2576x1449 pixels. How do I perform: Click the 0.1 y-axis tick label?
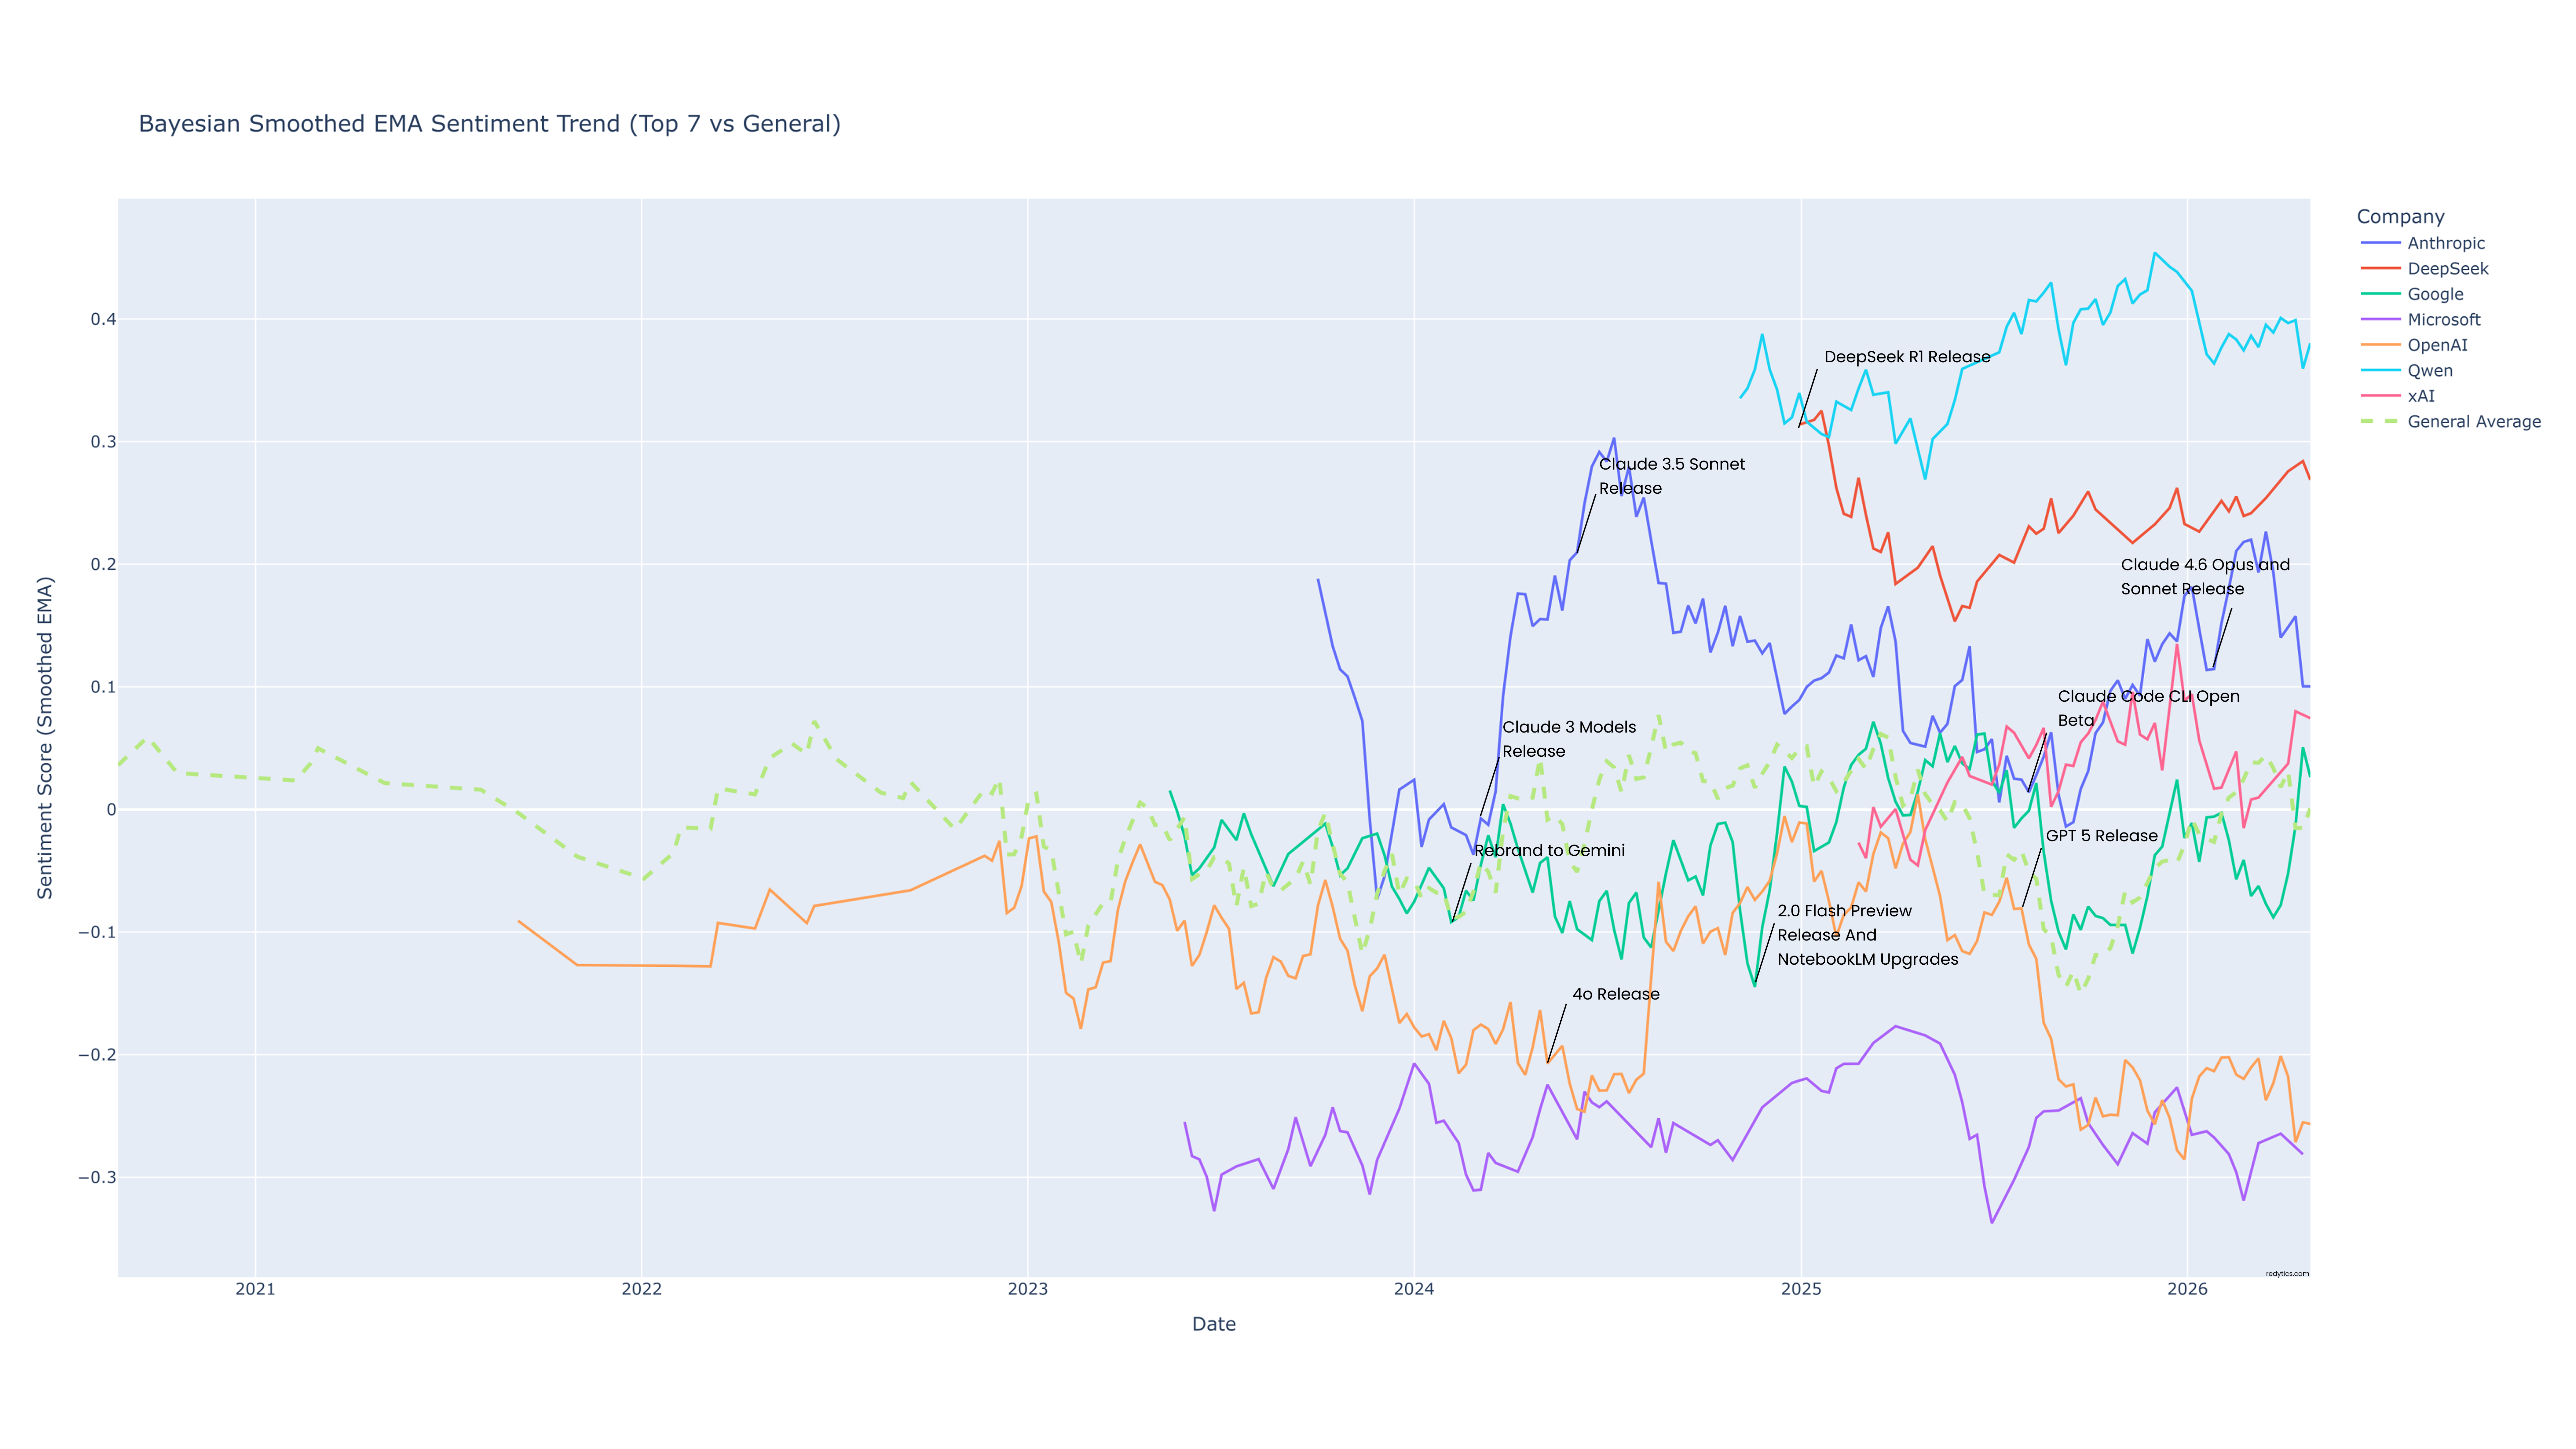103,687
